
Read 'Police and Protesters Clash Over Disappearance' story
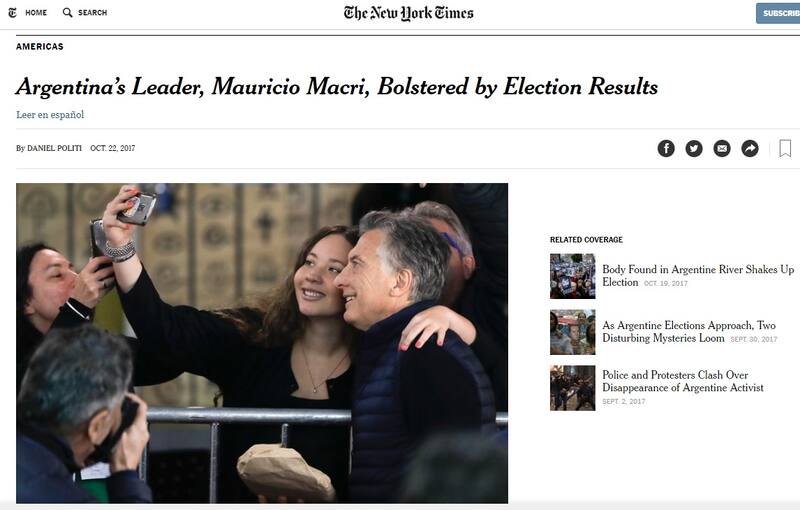pyautogui.click(x=682, y=381)
